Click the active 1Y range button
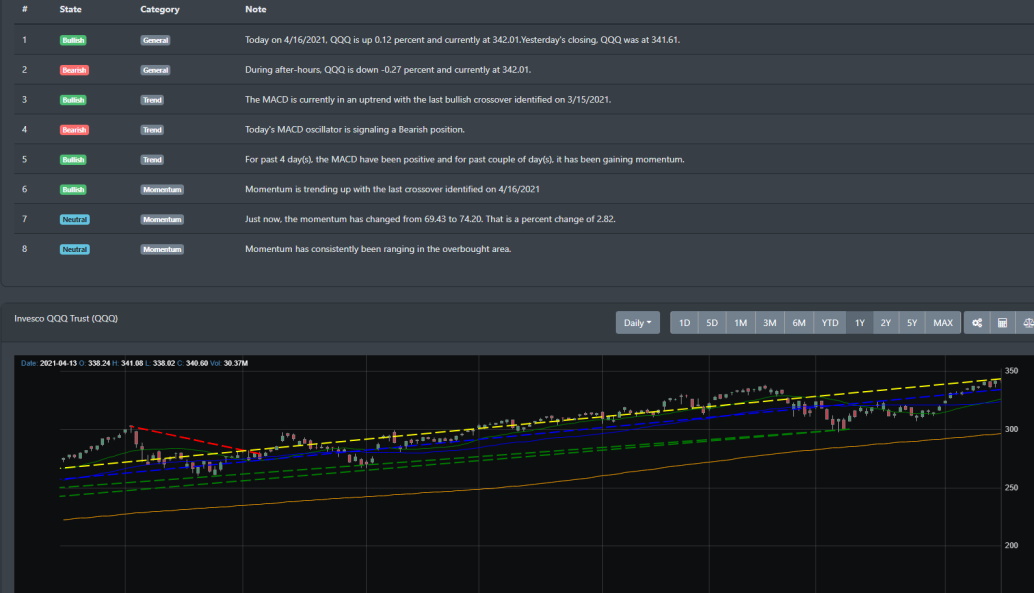Viewport: 1034px width, 593px height. tap(859, 323)
